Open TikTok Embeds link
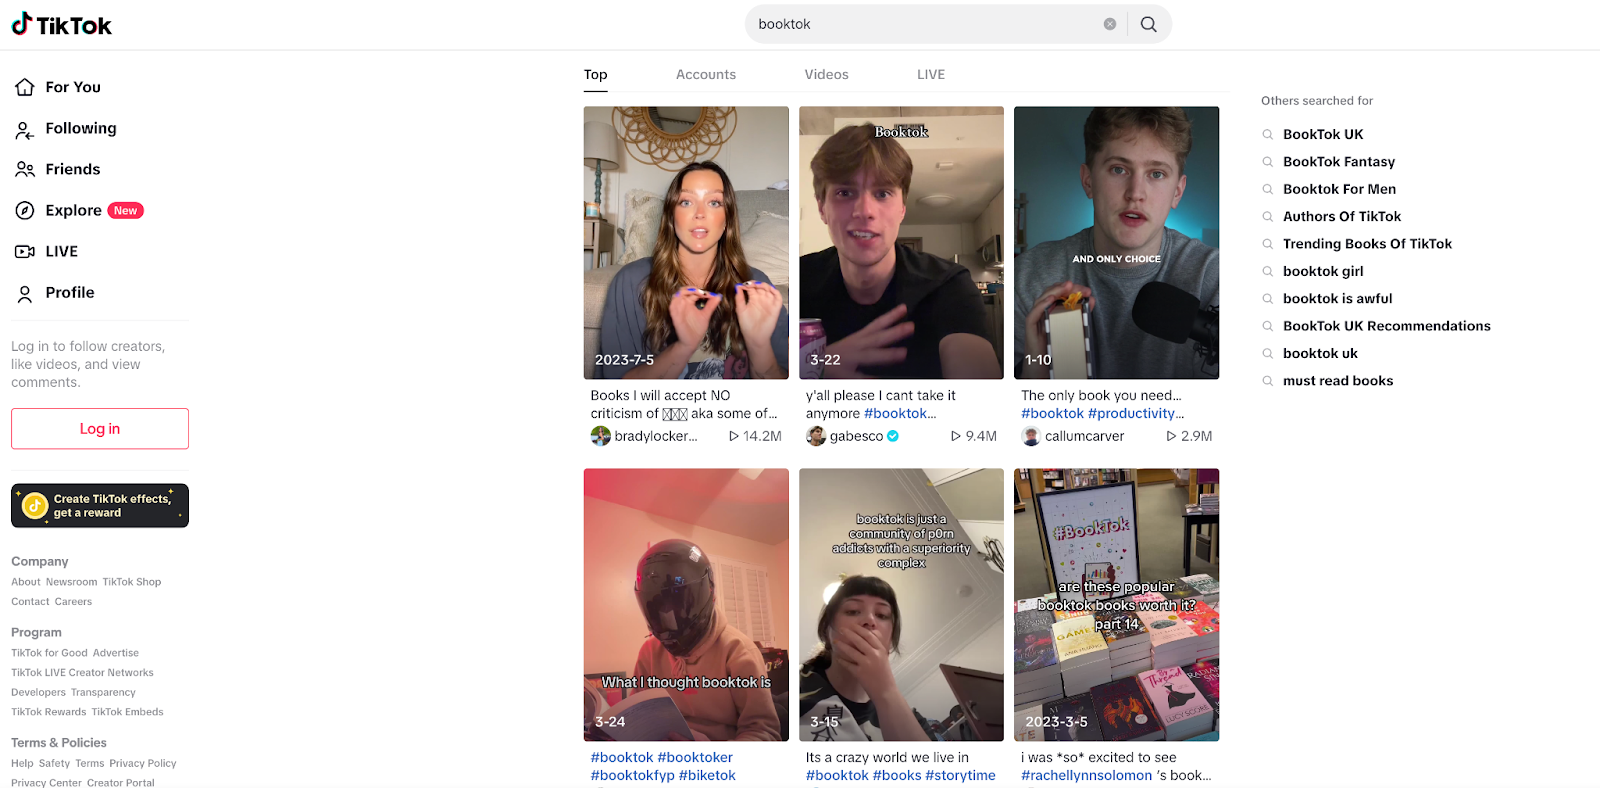 (128, 712)
